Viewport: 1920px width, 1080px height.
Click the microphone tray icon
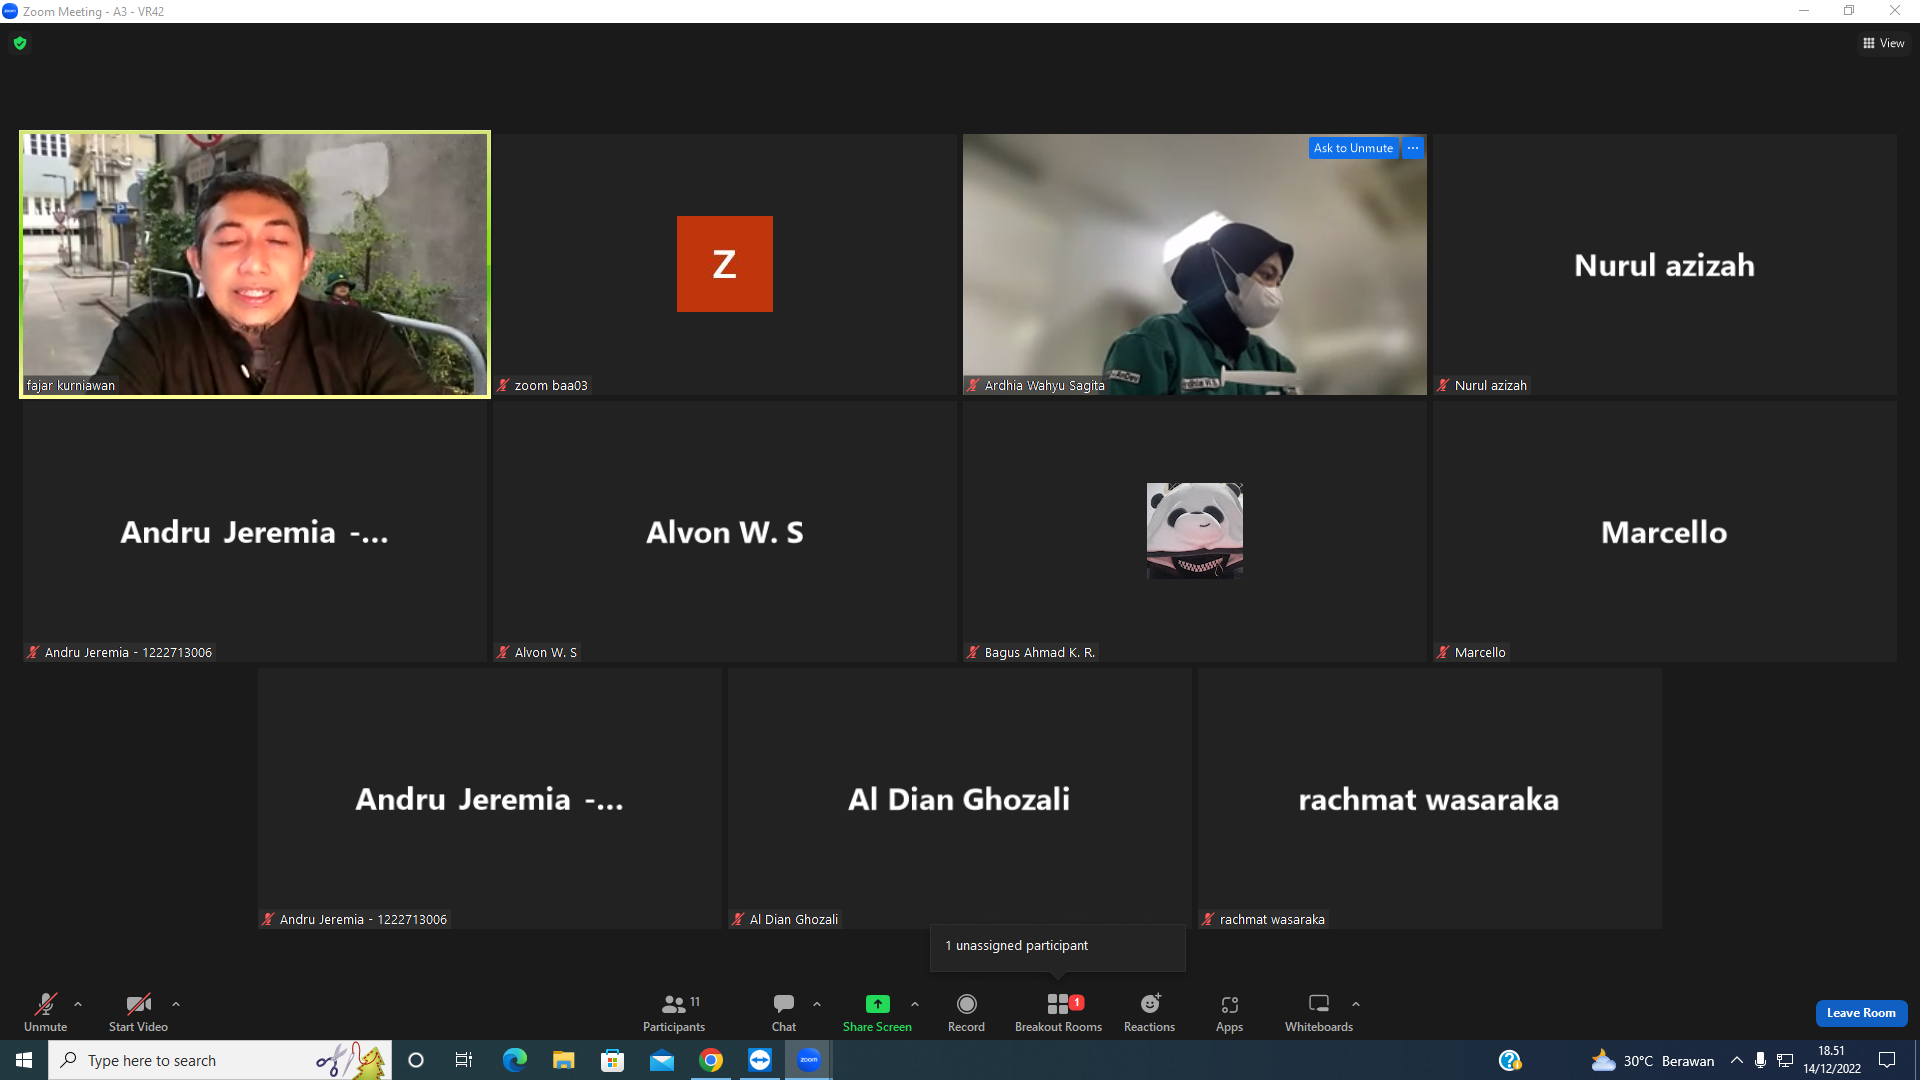point(1760,1060)
